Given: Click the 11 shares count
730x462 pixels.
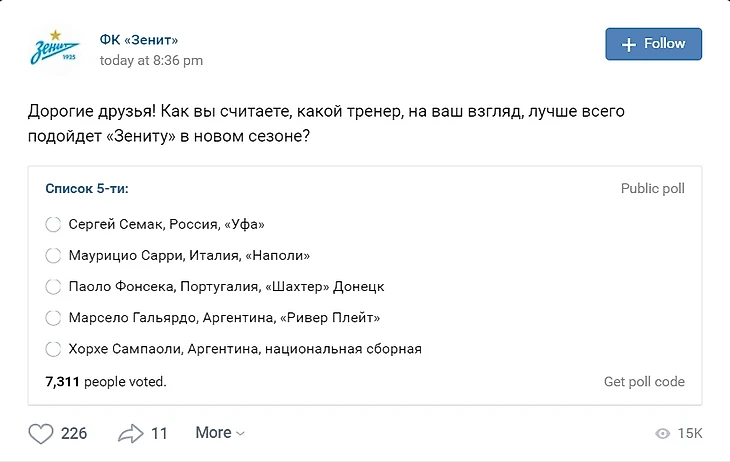Looking at the screenshot, I should pos(159,433).
